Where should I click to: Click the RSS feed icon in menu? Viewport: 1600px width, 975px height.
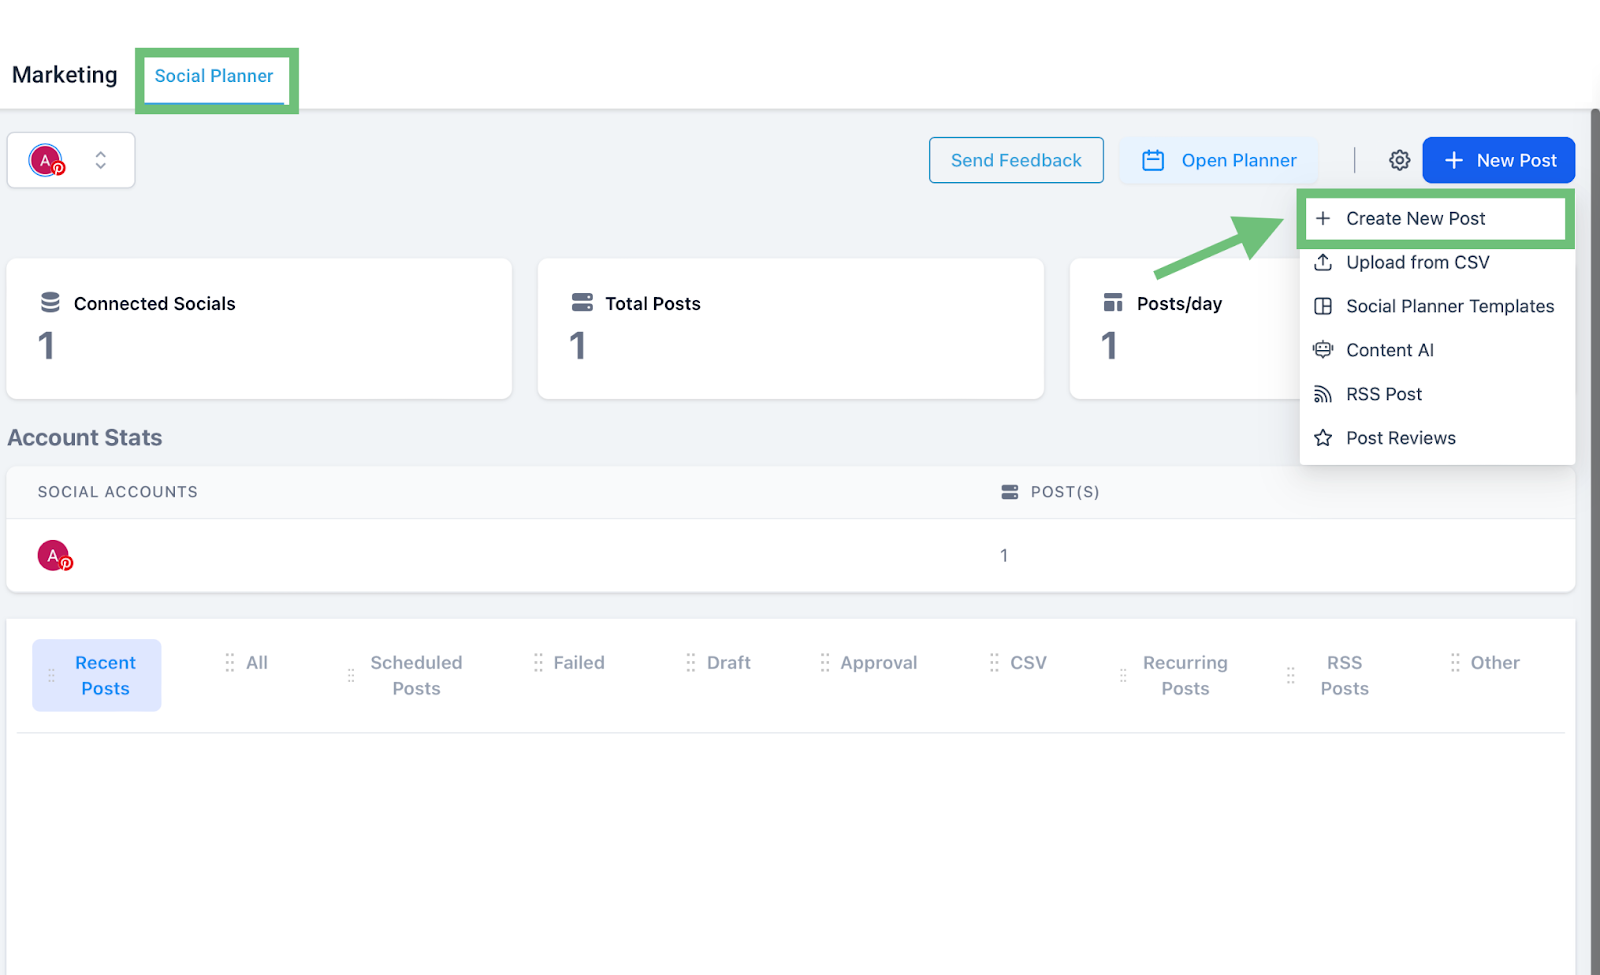[x=1323, y=394]
